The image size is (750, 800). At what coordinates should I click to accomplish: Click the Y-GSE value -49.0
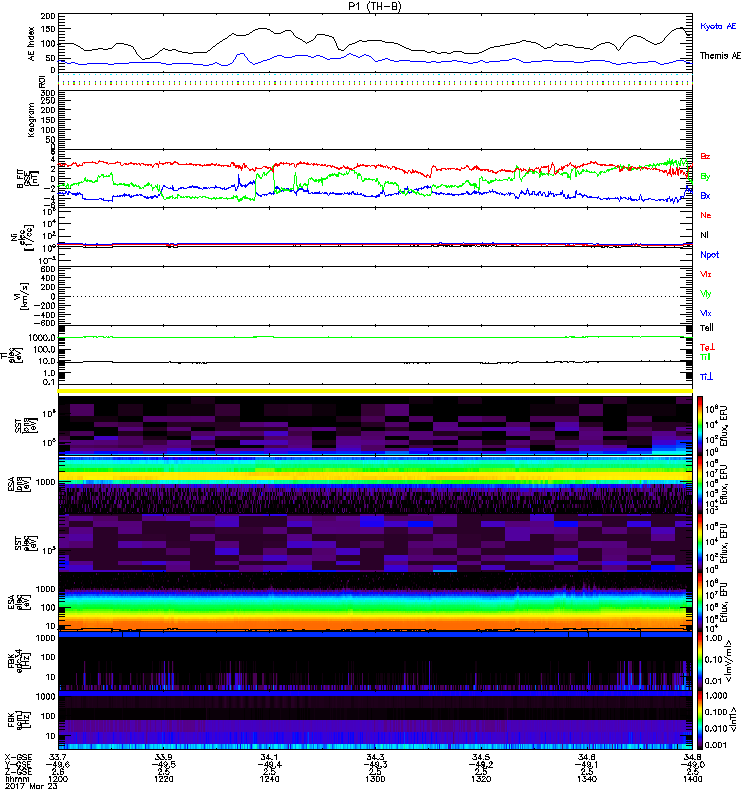coord(692,764)
